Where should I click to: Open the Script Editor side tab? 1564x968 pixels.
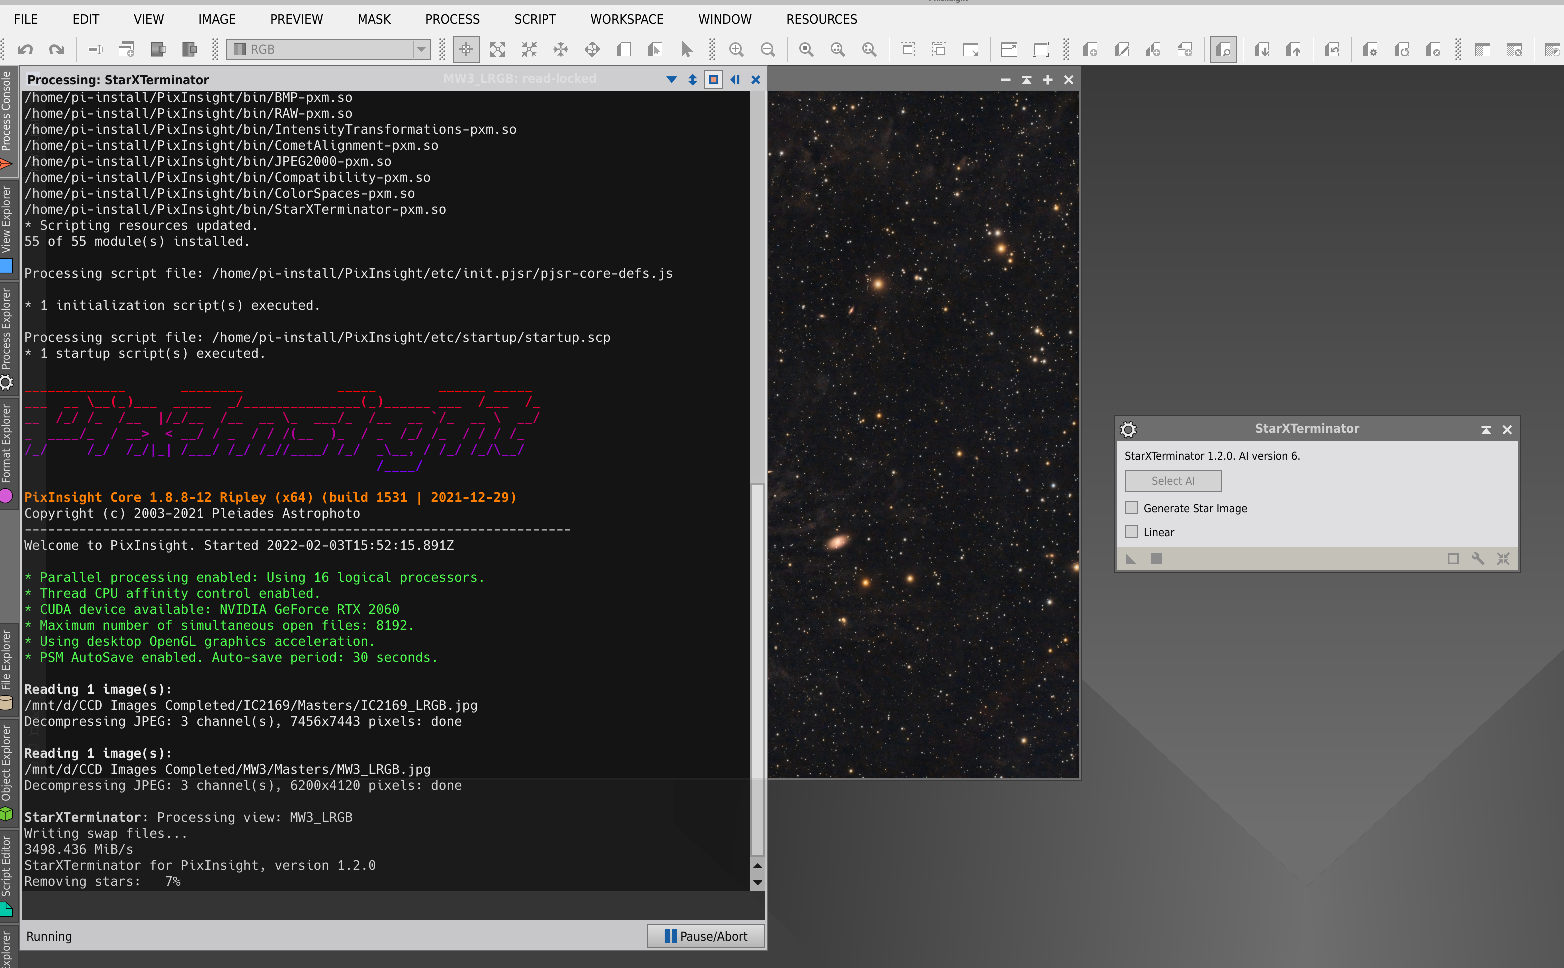[x=7, y=875]
